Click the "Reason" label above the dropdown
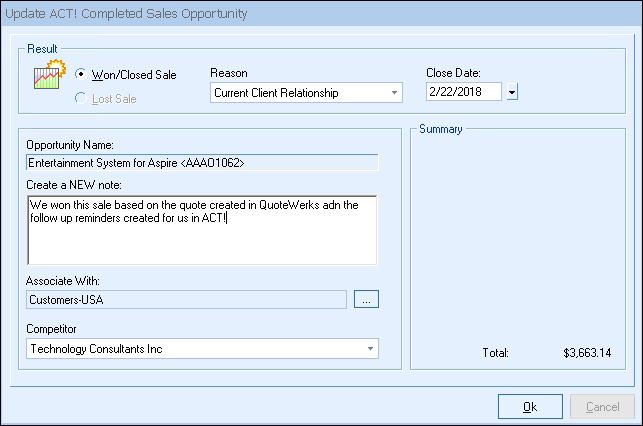 coord(228,73)
